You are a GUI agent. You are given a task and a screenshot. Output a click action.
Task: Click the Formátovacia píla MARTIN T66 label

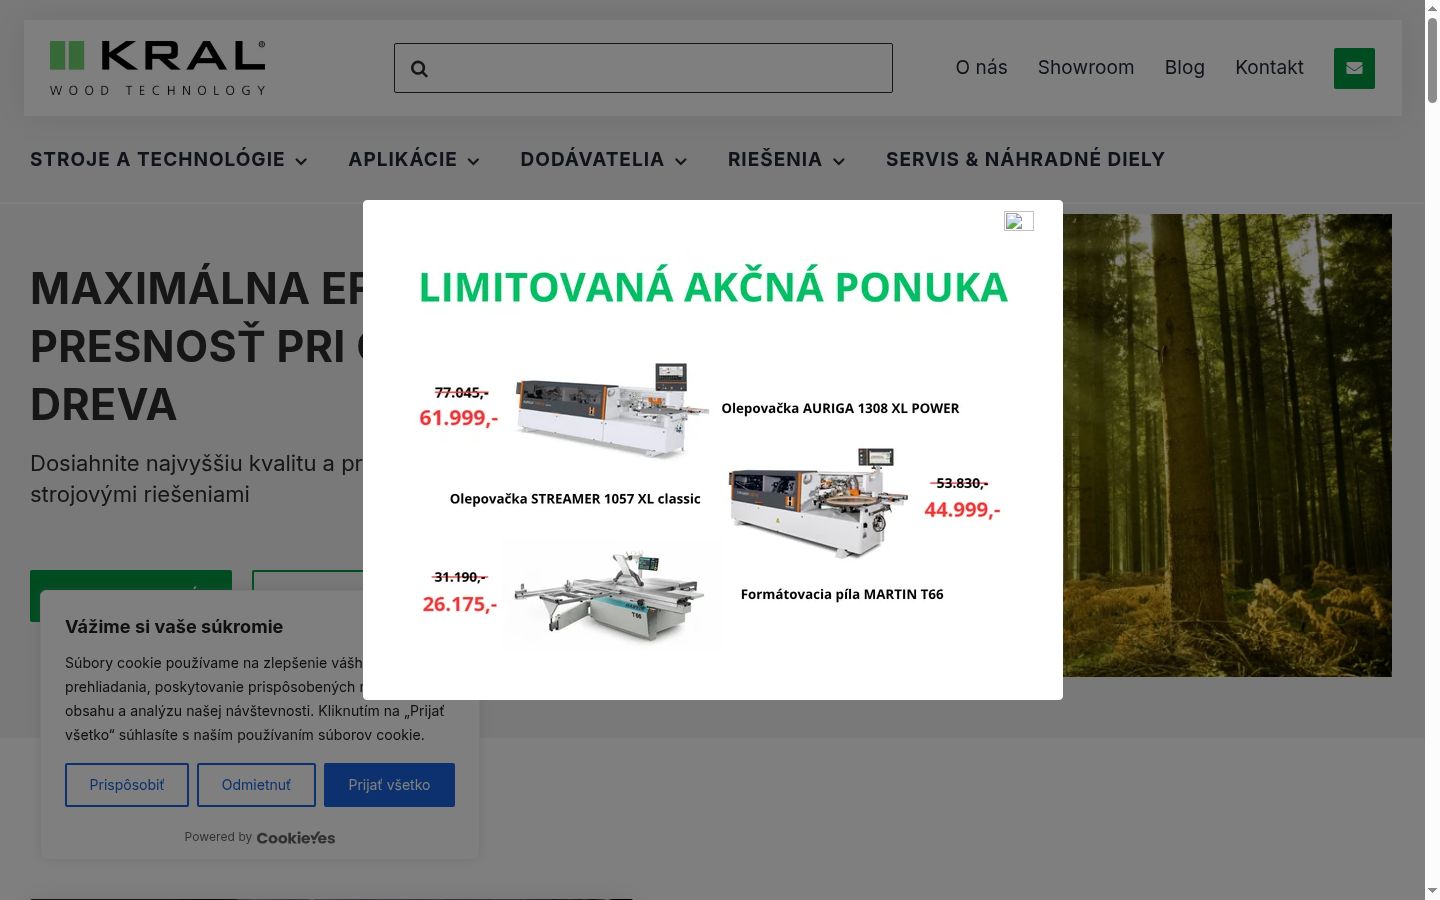pyautogui.click(x=842, y=594)
